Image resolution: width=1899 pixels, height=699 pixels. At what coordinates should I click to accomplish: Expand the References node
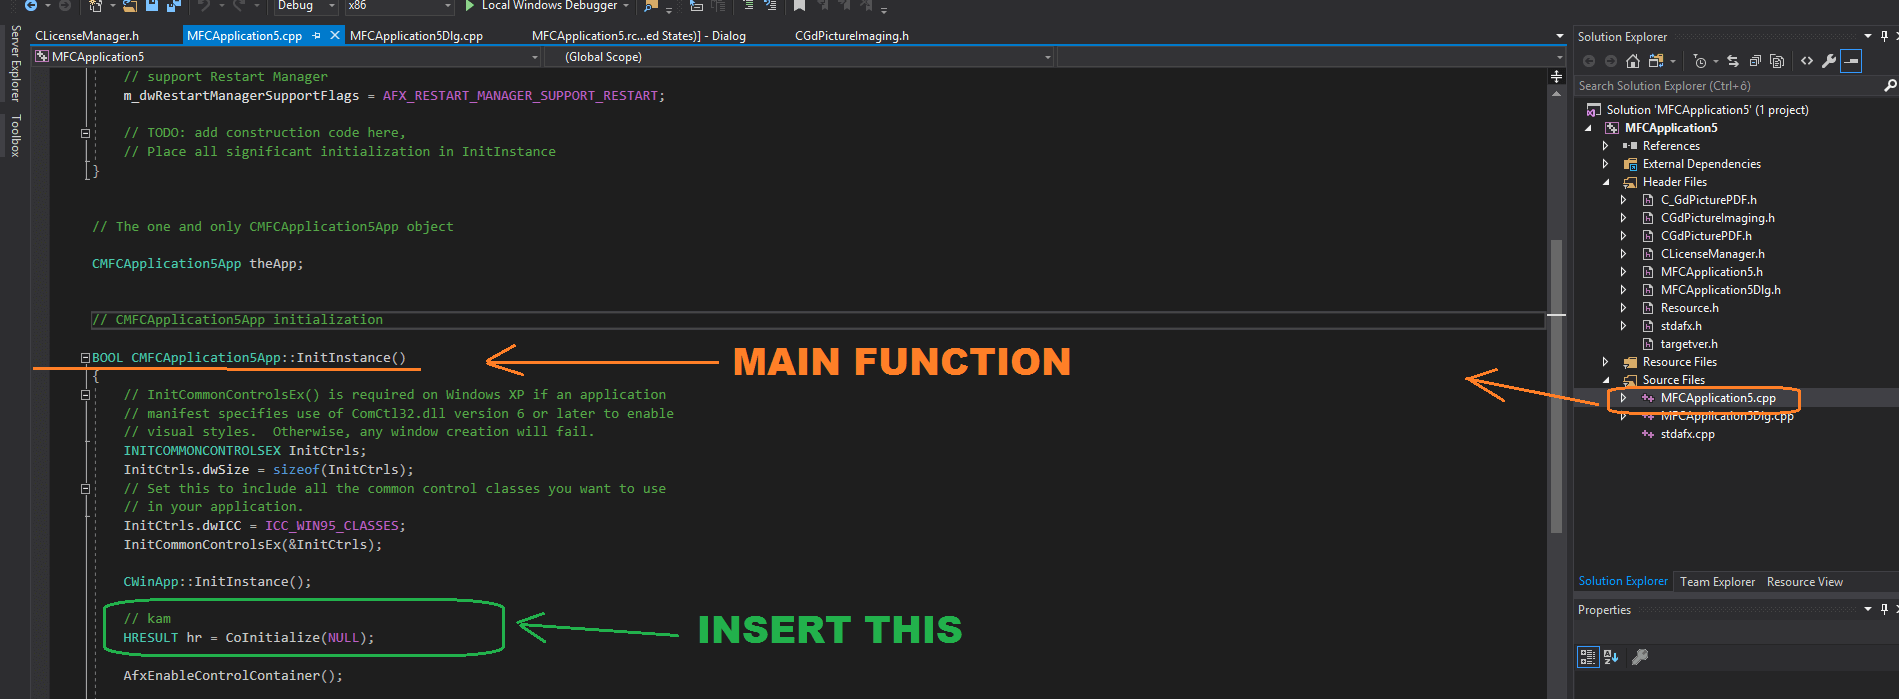click(x=1606, y=146)
